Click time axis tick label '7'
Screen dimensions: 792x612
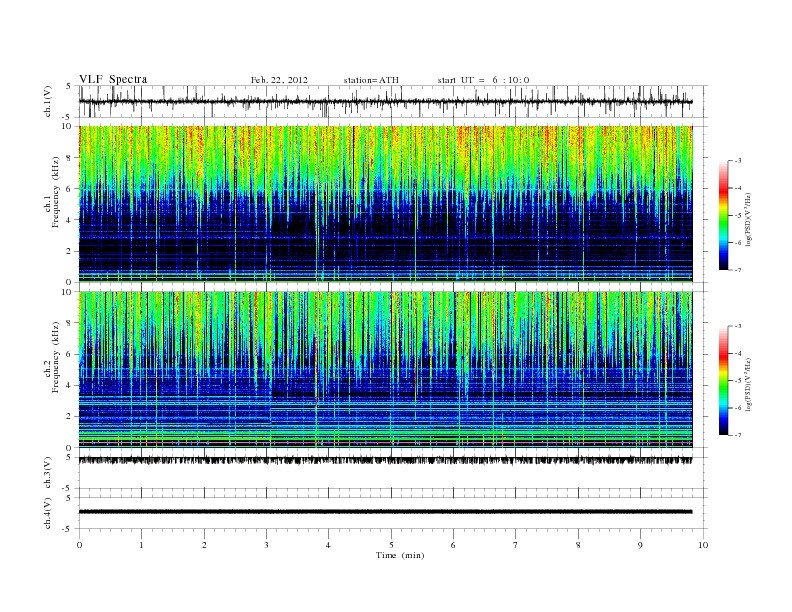[515, 545]
